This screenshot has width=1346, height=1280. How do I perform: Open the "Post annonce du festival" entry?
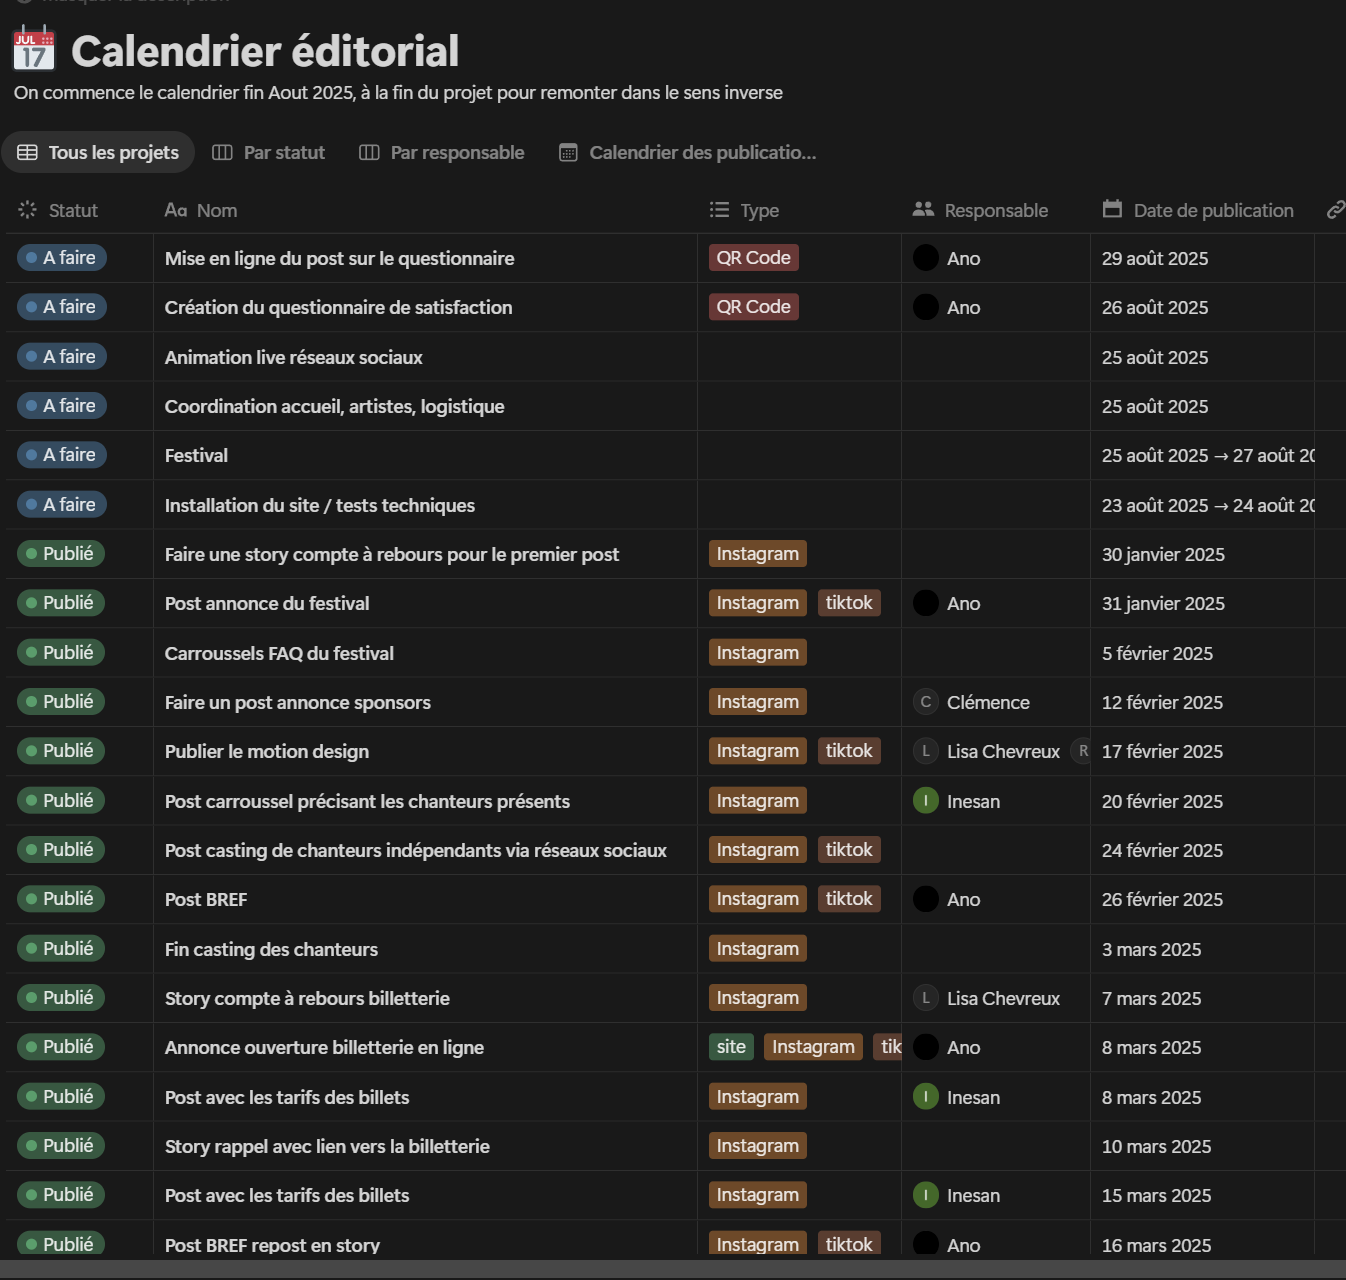pos(267,603)
